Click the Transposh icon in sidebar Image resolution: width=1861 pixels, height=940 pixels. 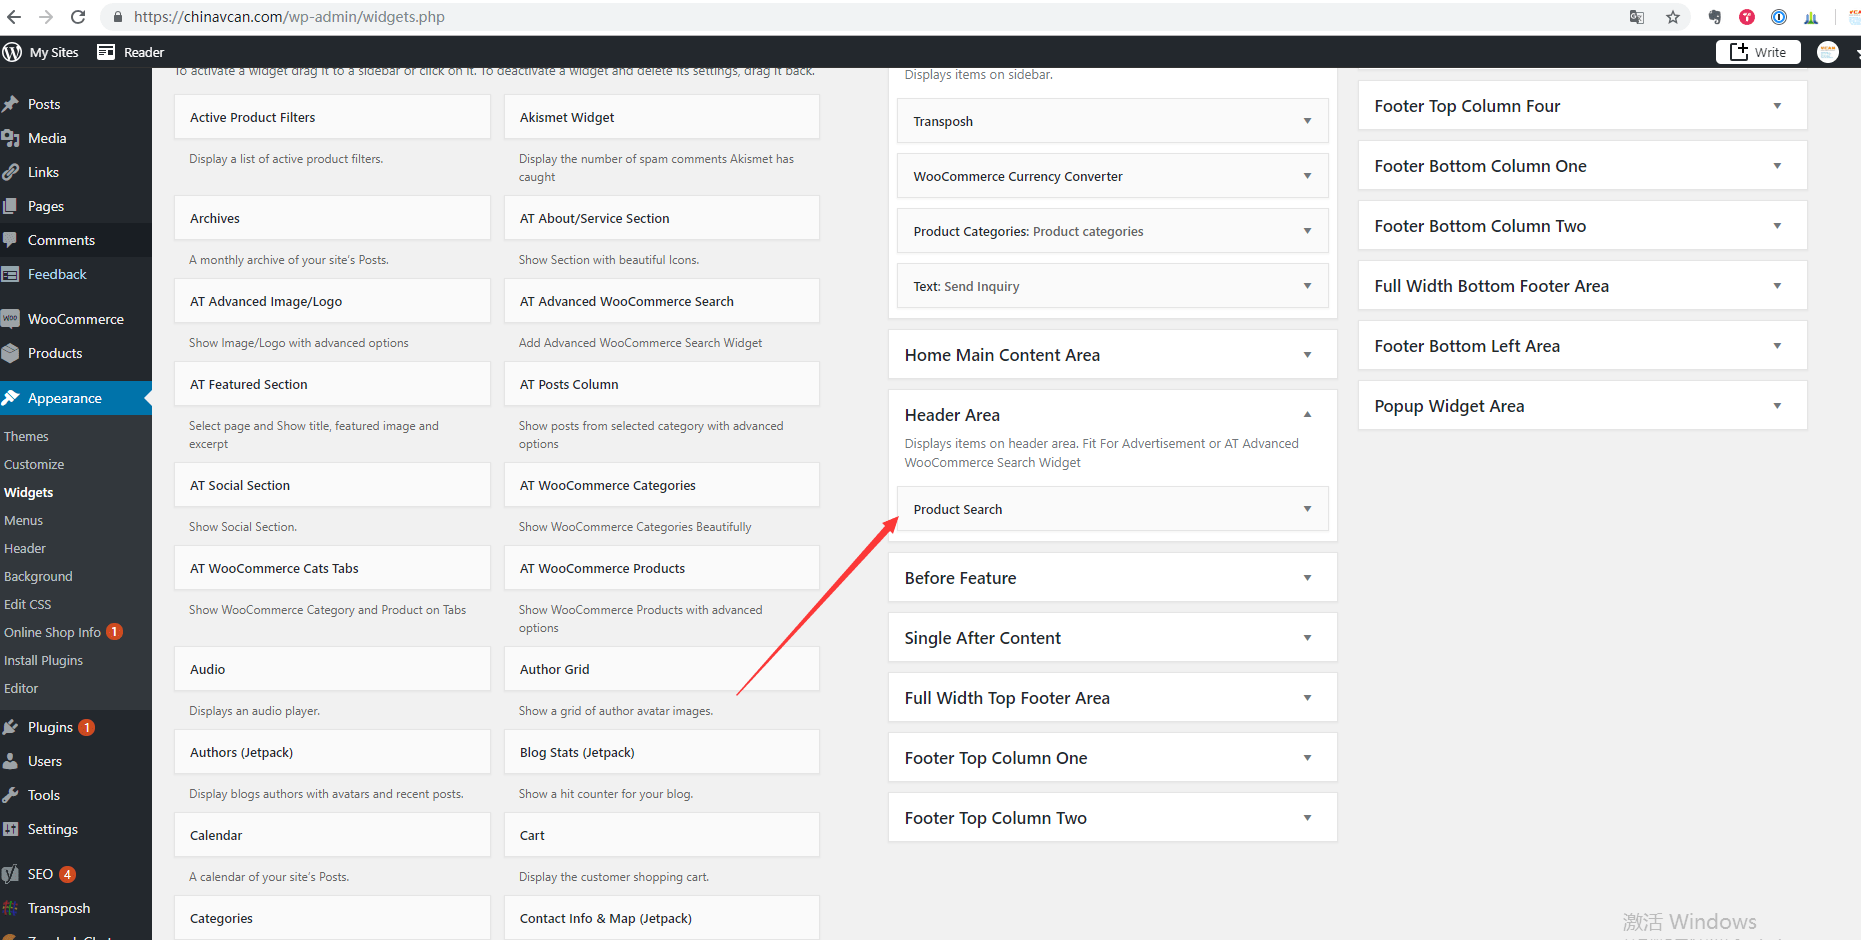(11, 908)
